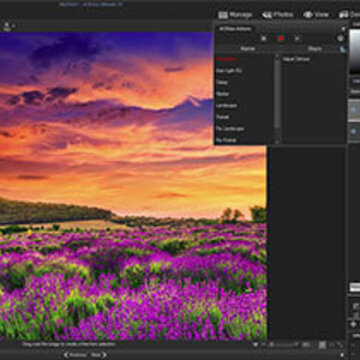Screen dimensions: 360x360
Task: Close the ACDSee Actions panel
Action: (343, 29)
